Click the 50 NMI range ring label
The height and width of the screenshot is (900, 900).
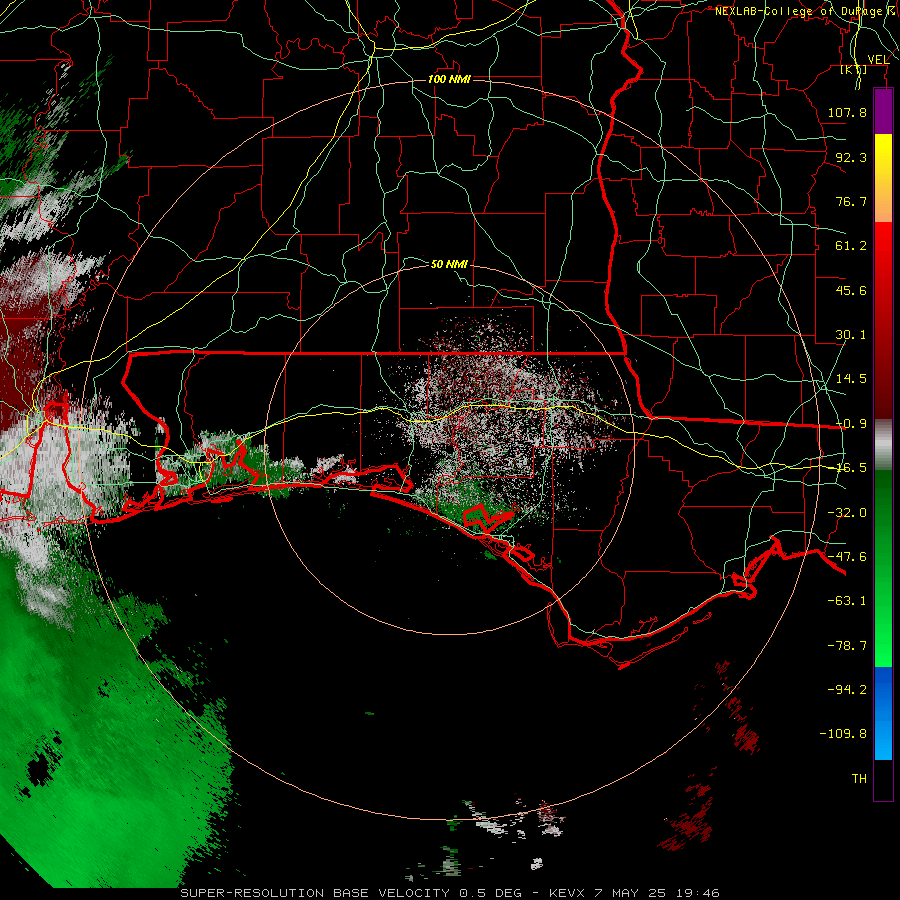449,264
